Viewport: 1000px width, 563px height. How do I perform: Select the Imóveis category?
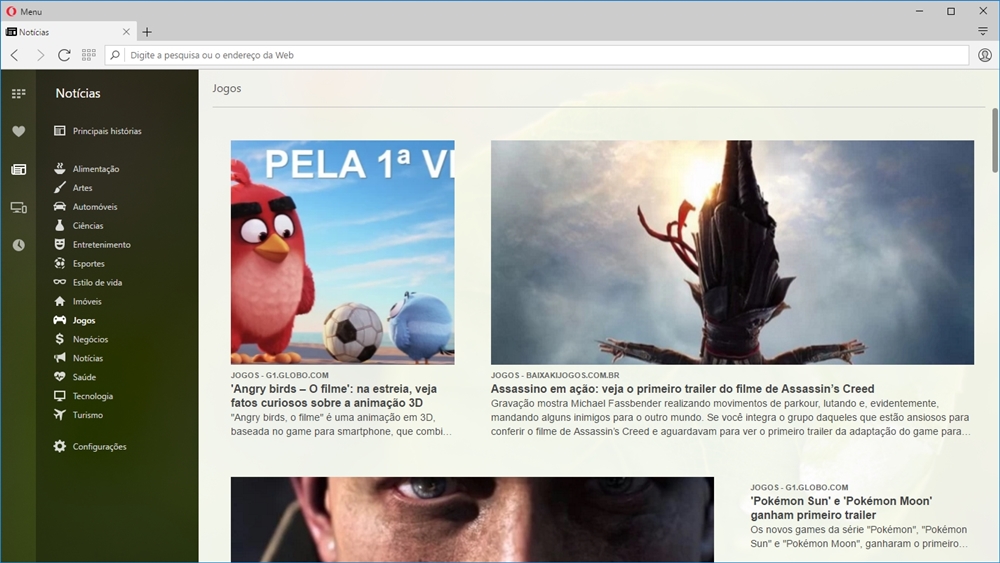point(78,301)
